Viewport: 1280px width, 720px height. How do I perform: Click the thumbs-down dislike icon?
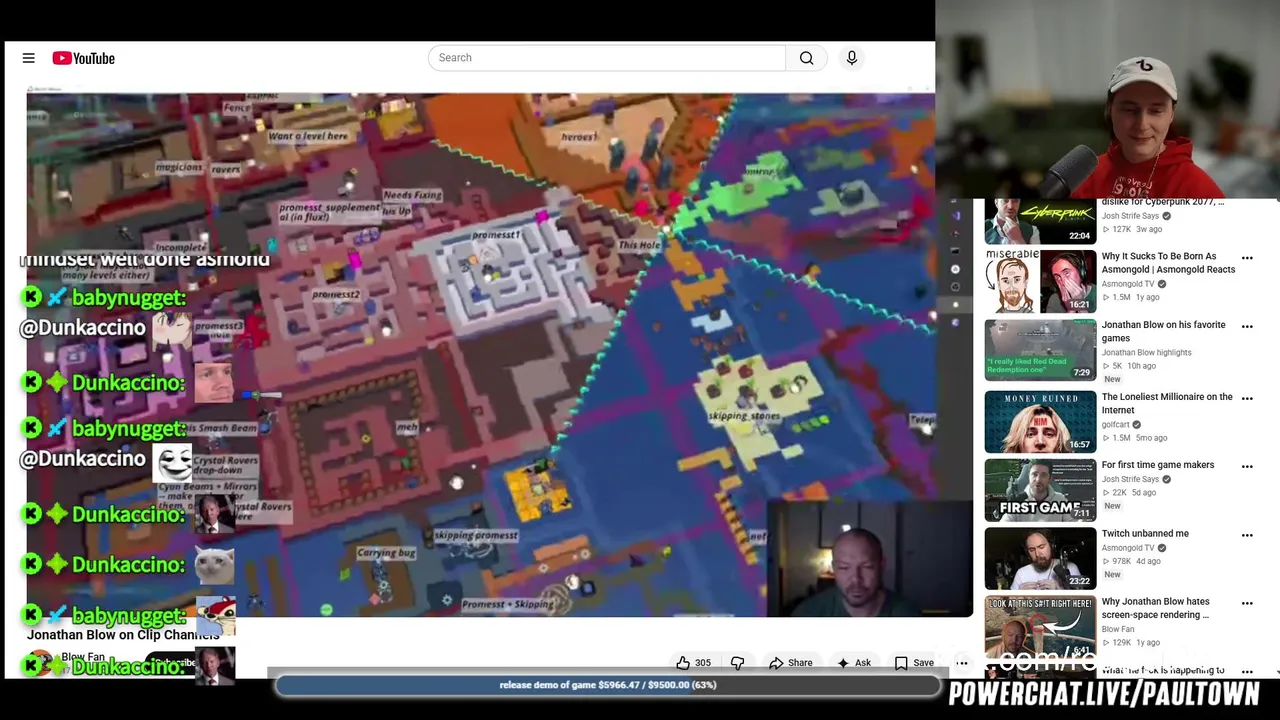pos(738,663)
